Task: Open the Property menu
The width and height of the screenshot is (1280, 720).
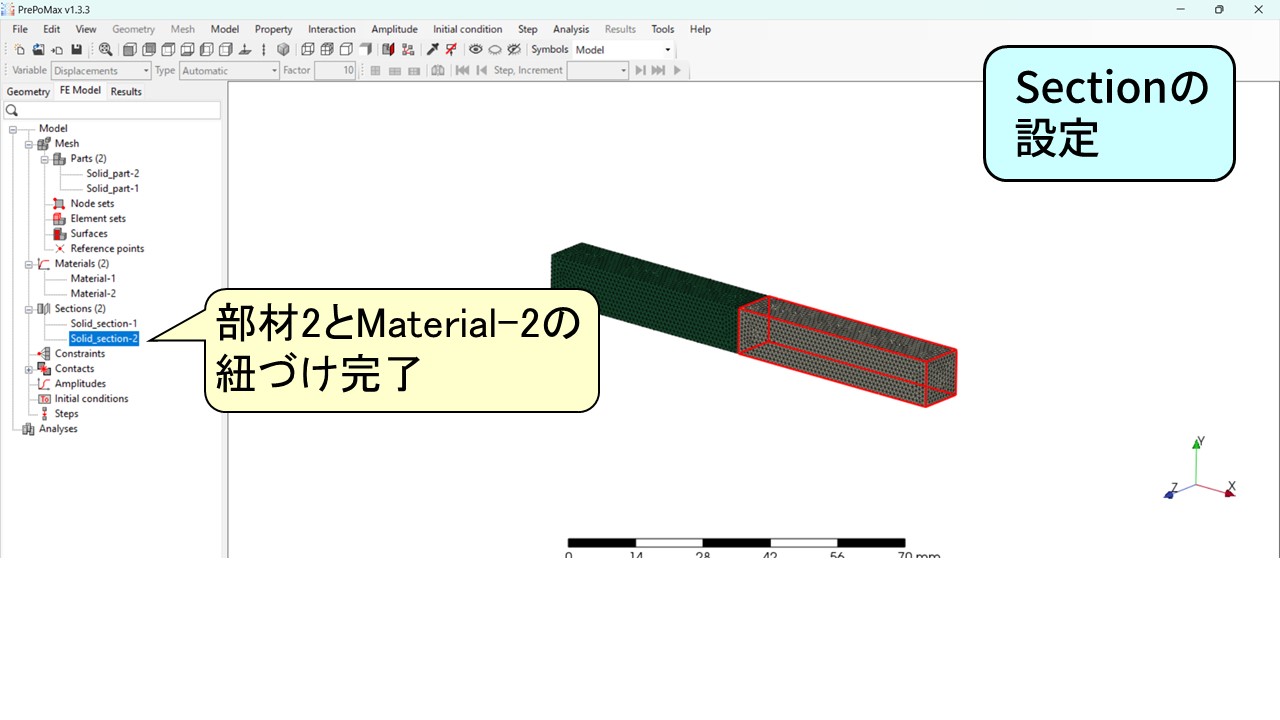Action: pos(273,29)
